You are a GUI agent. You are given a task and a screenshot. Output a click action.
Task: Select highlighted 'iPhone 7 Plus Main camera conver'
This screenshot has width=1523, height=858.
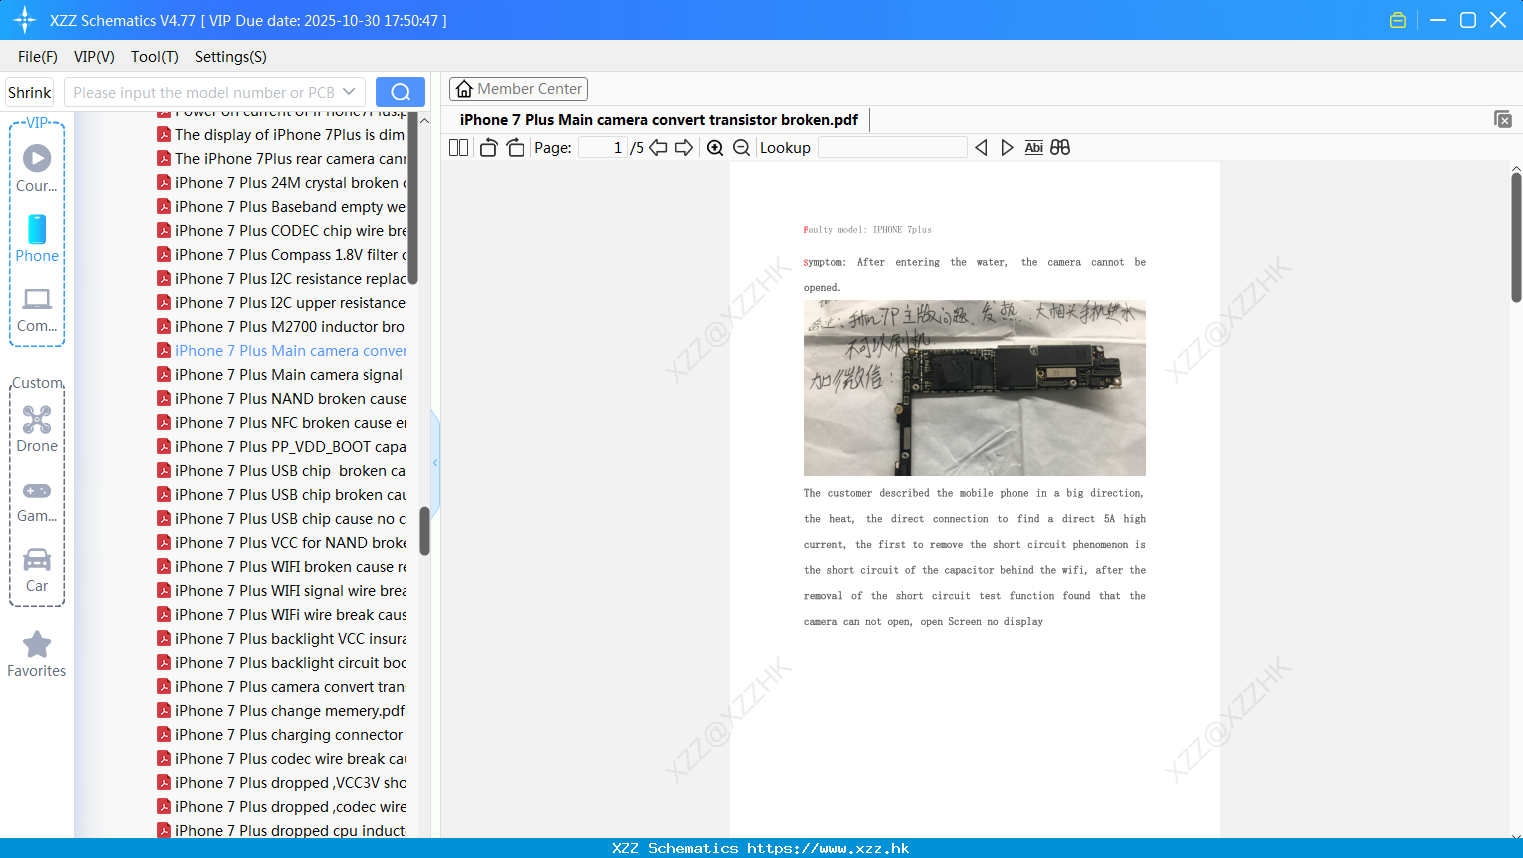pyautogui.click(x=290, y=351)
